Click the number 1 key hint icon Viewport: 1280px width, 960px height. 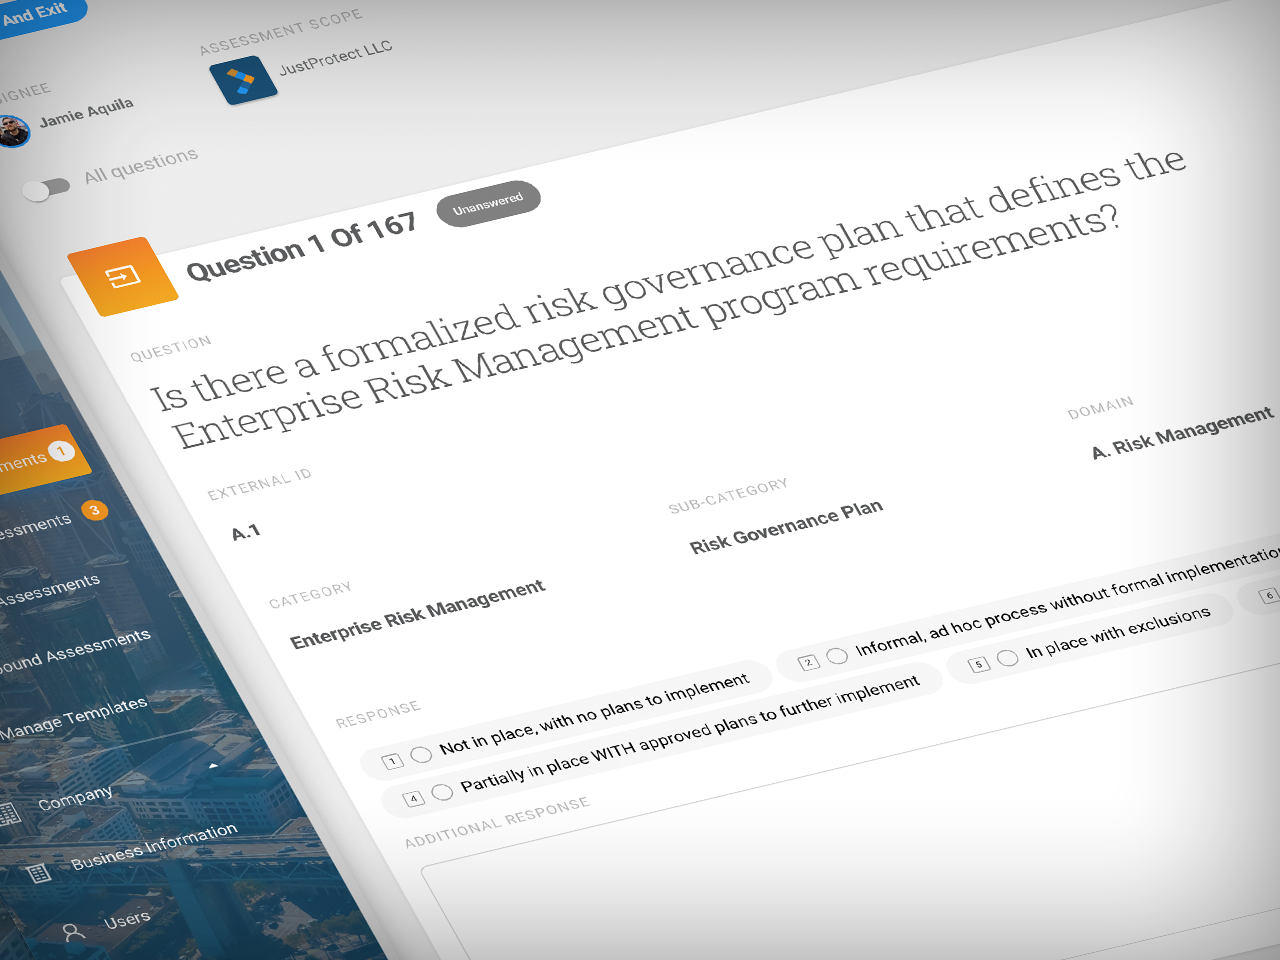point(393,762)
